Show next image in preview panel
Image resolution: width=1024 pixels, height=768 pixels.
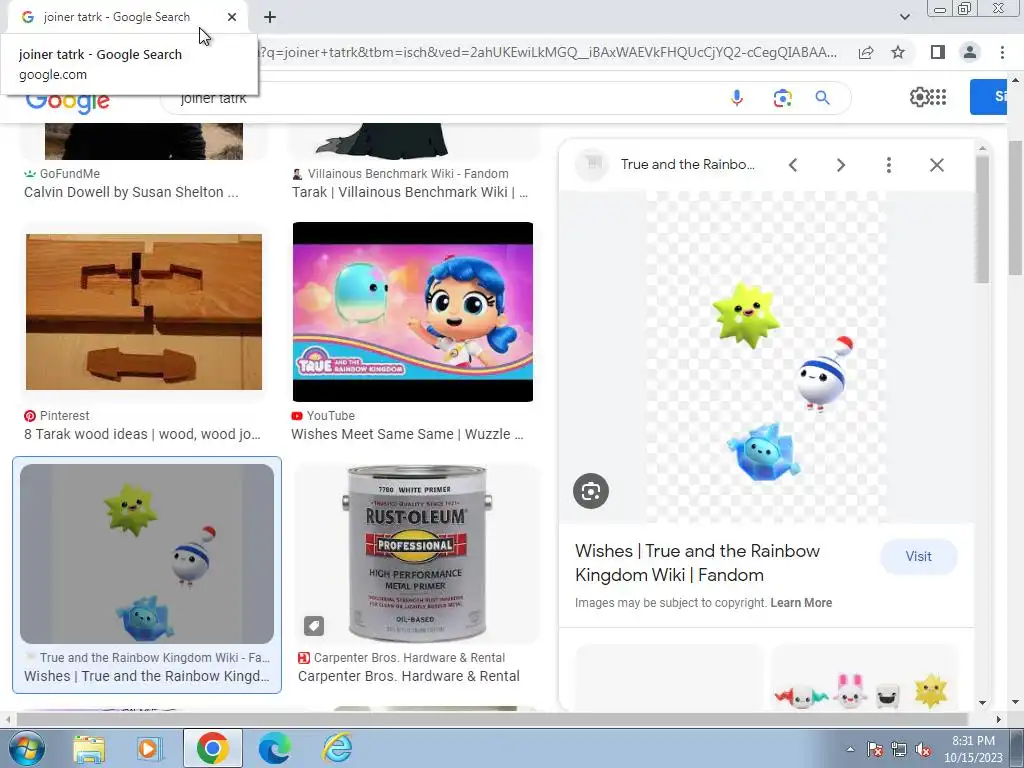click(x=840, y=165)
